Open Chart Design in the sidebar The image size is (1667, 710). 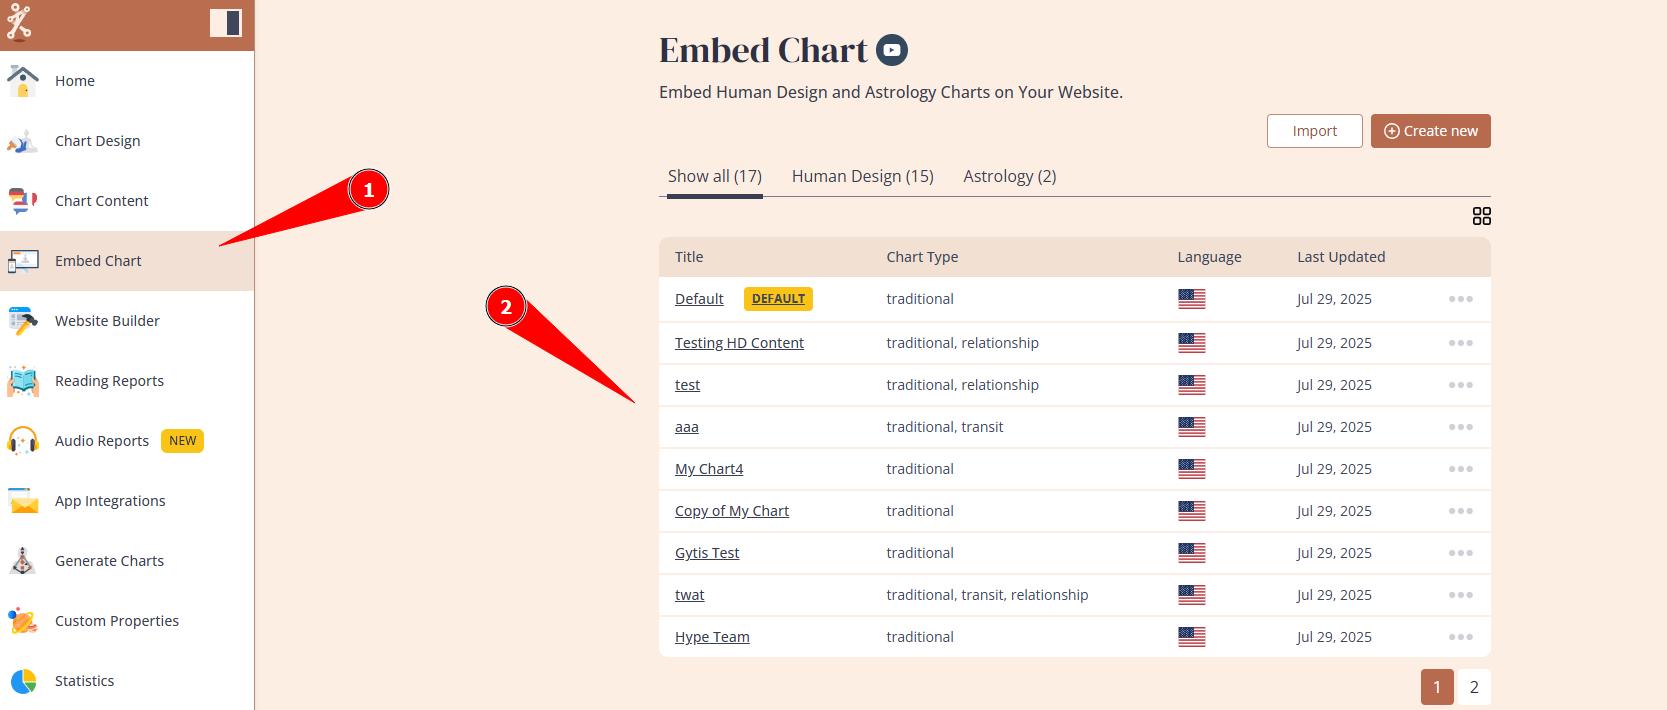point(97,141)
